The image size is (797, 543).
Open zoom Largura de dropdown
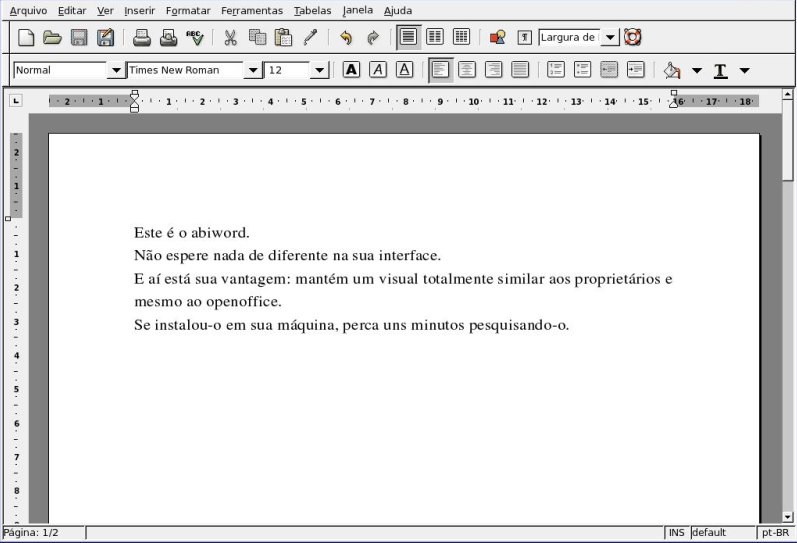tap(610, 37)
